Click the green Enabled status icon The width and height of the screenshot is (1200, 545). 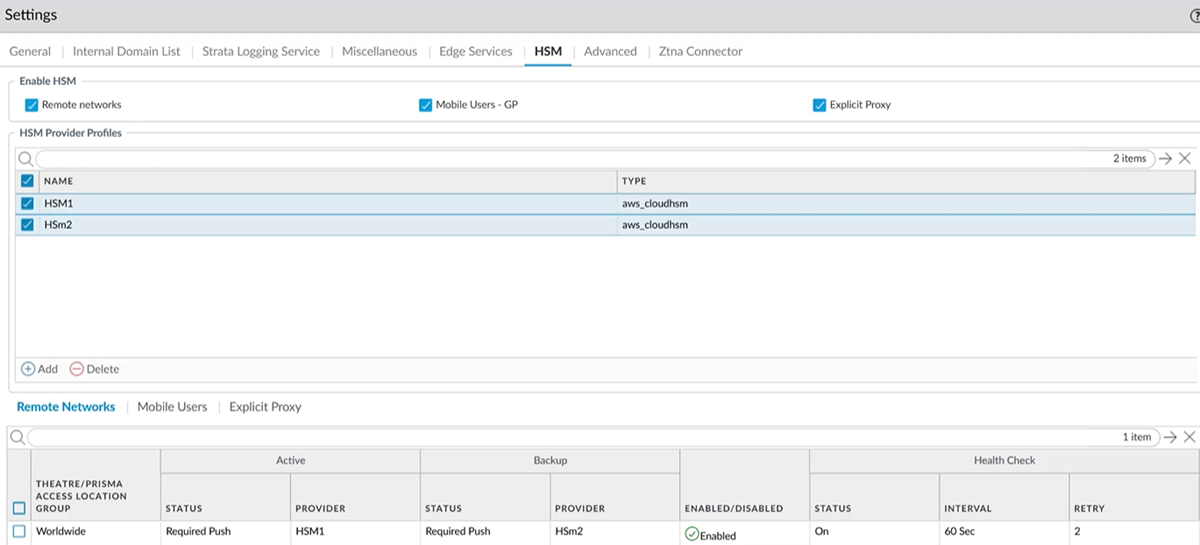click(x=691, y=534)
